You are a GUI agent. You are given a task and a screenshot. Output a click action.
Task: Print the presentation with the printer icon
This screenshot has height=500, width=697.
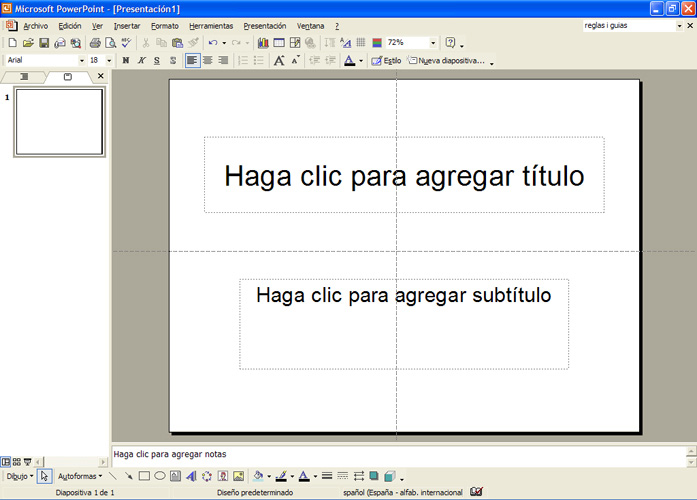[x=95, y=43]
